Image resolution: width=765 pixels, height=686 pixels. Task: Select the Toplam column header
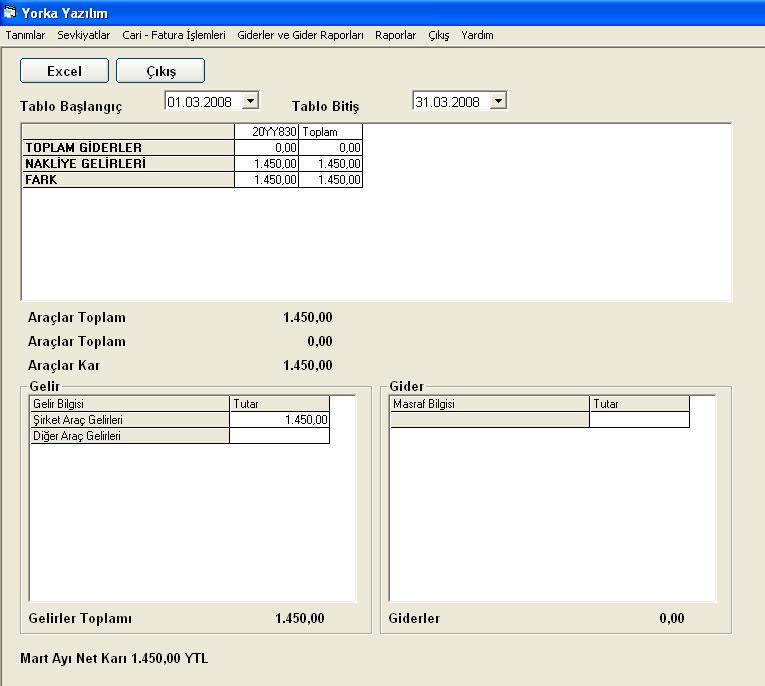(x=330, y=132)
